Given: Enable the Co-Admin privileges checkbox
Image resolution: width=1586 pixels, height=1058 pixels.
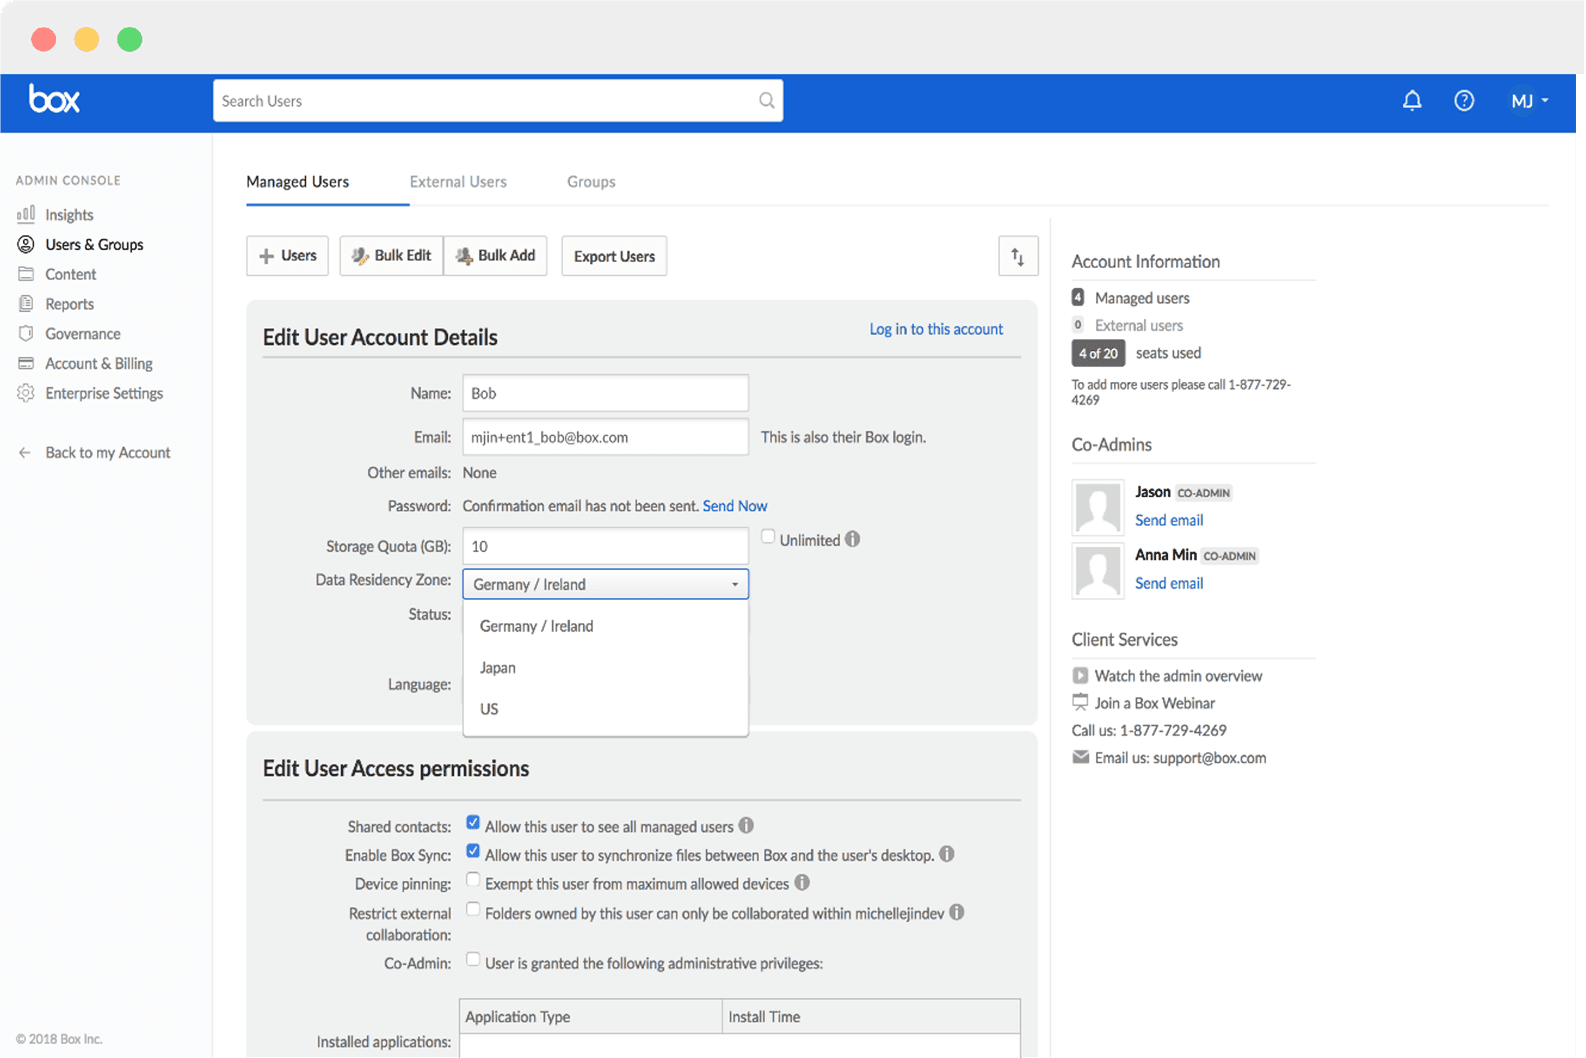Looking at the screenshot, I should (473, 960).
